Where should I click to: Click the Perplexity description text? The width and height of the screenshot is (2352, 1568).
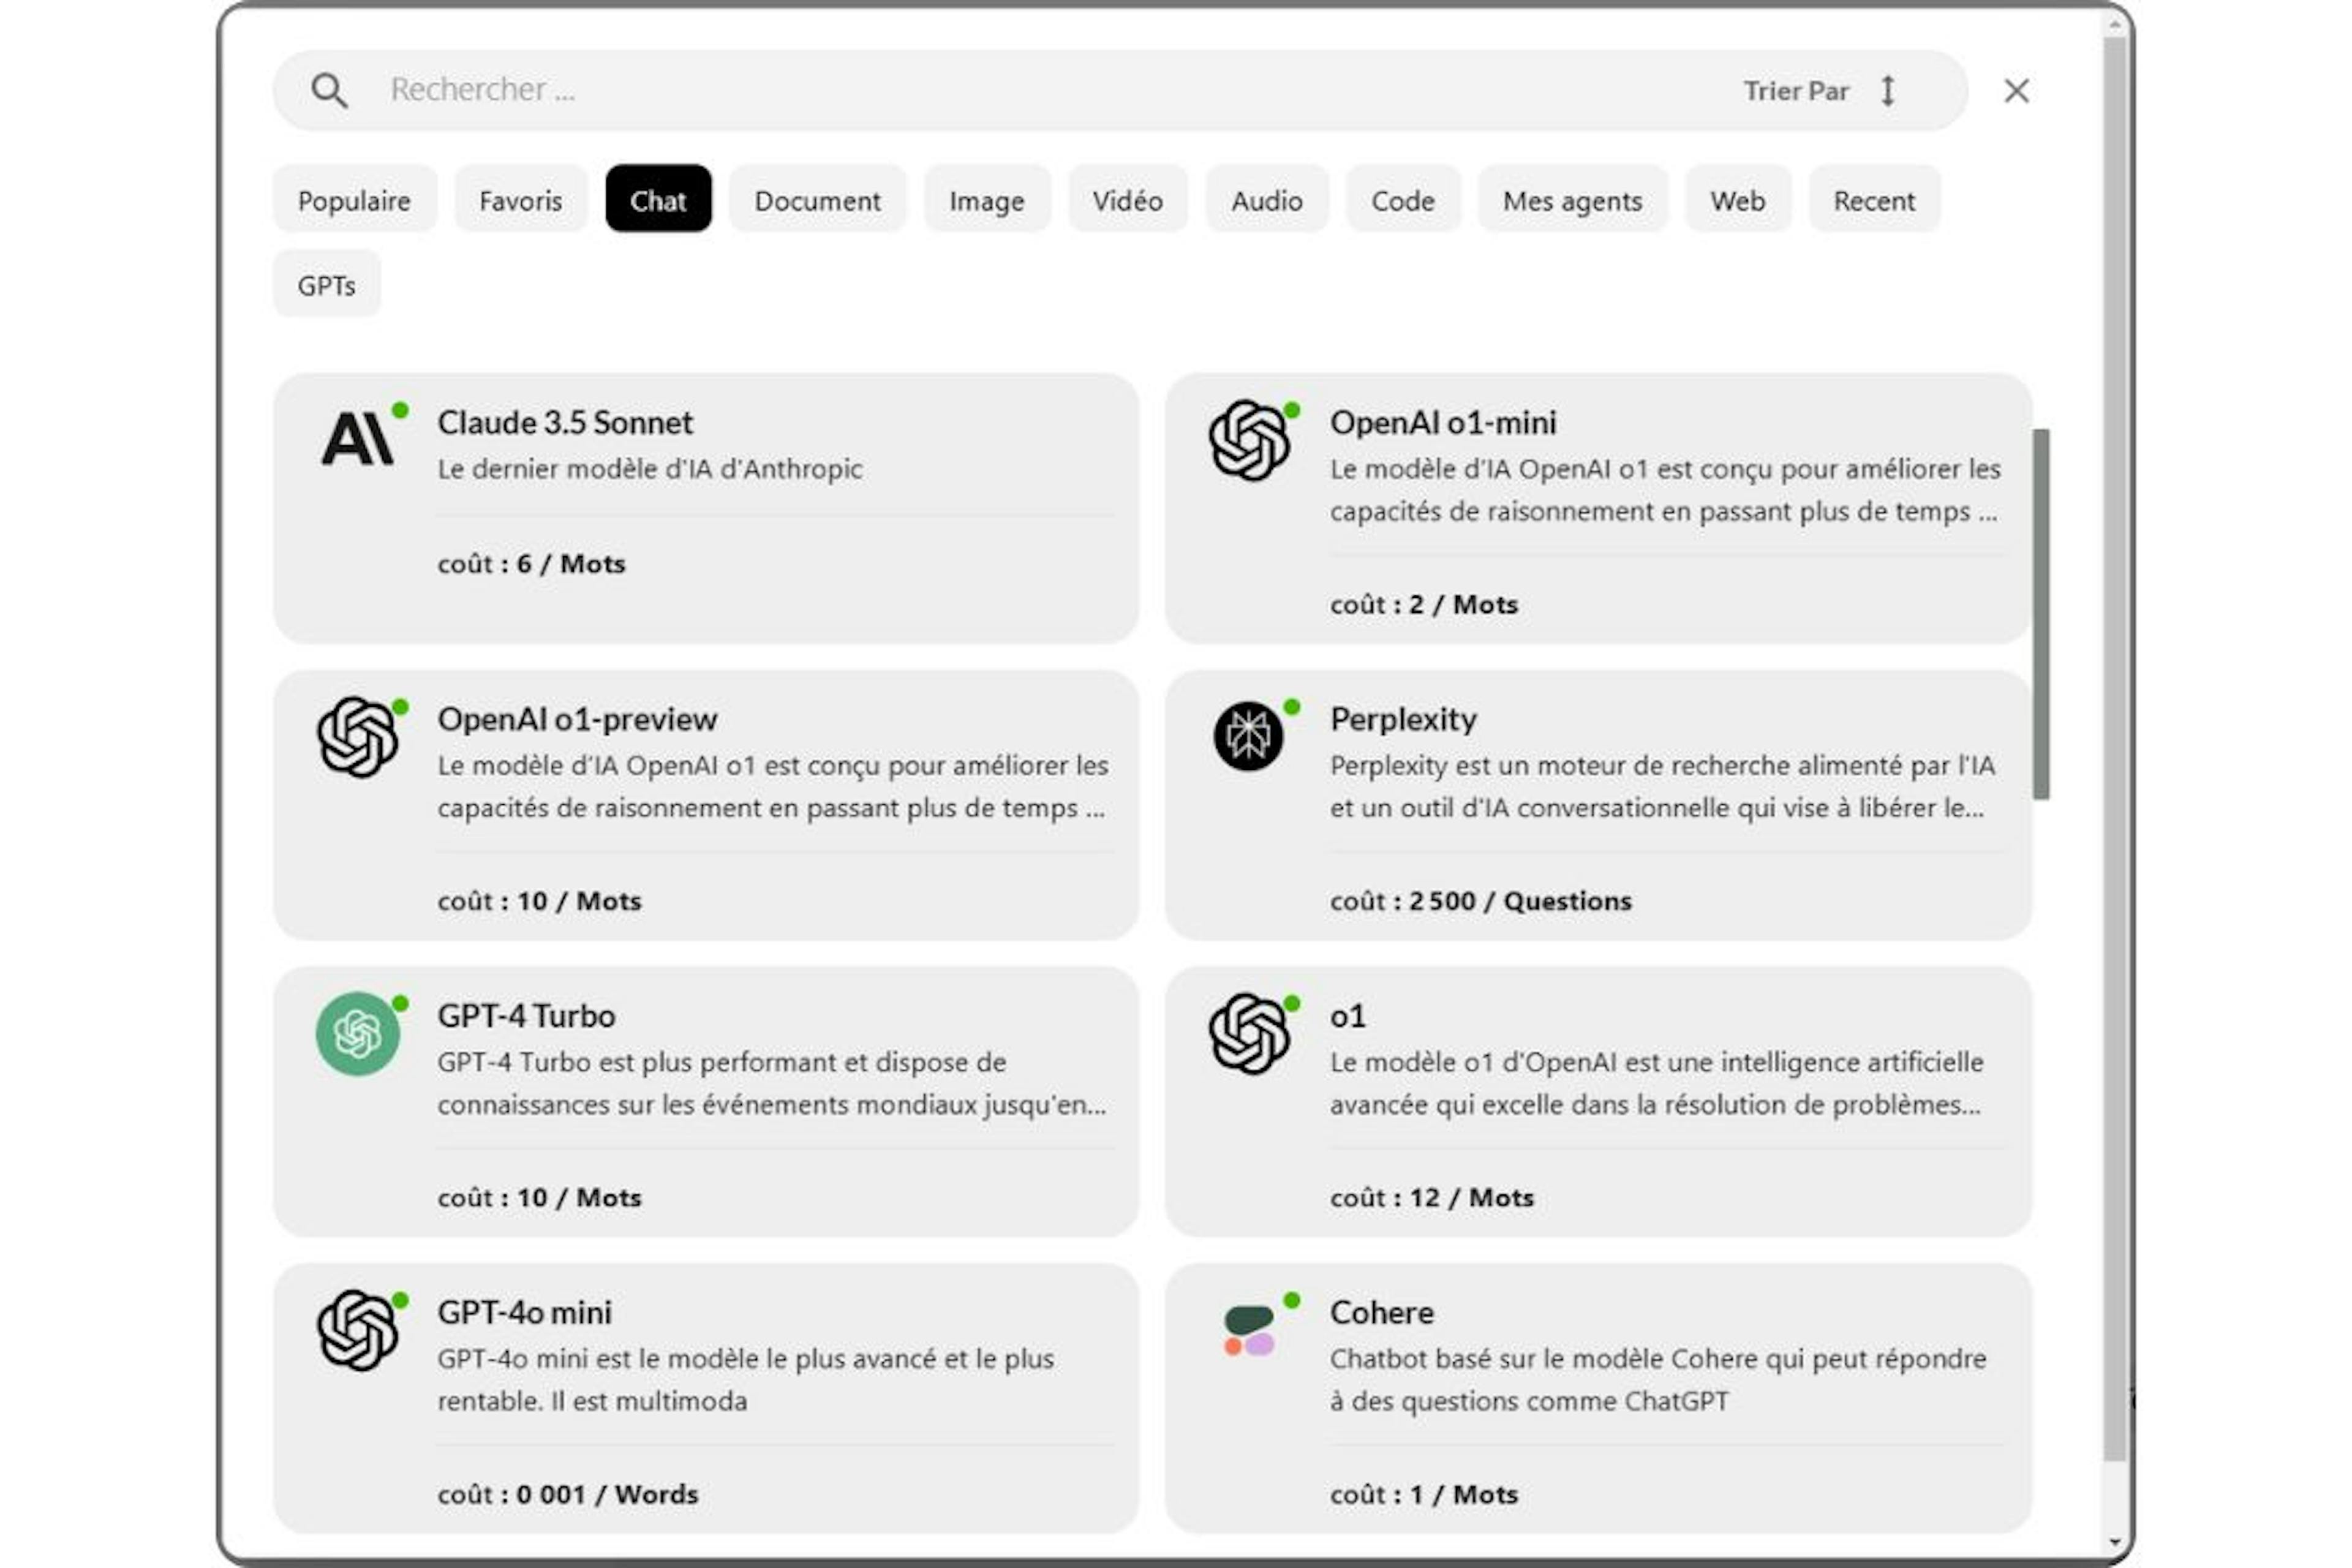tap(1662, 787)
